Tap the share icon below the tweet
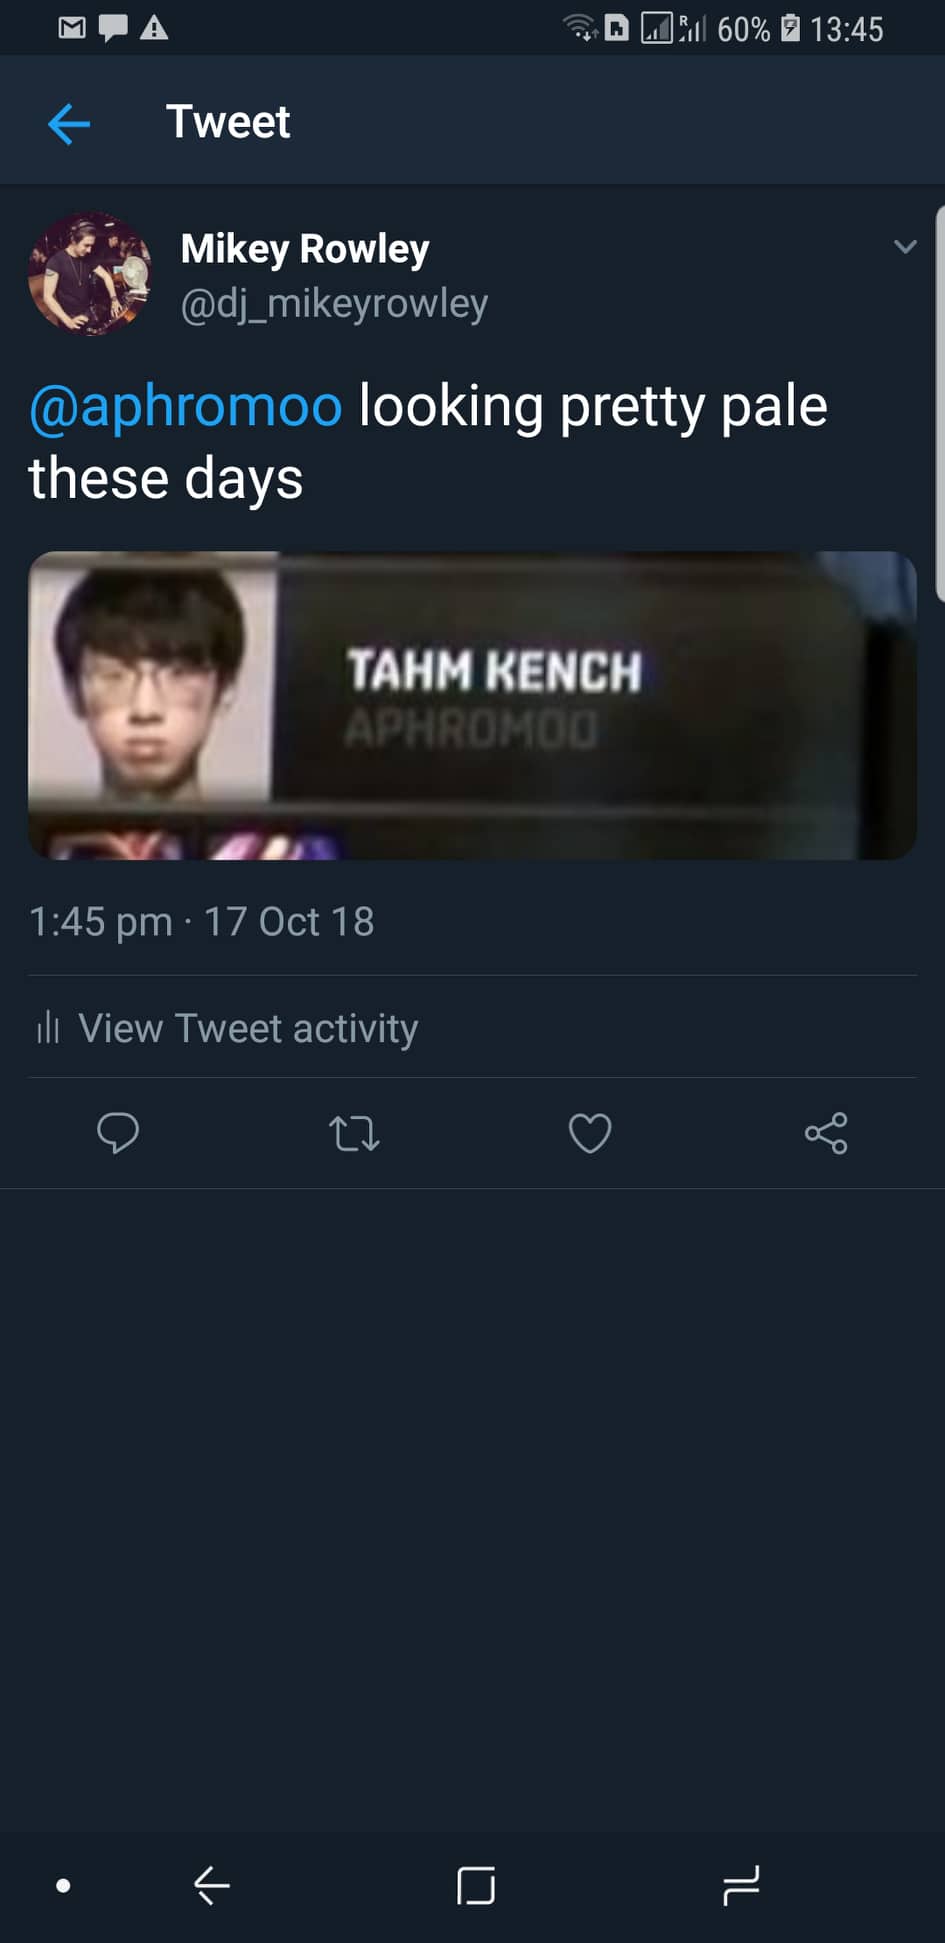The height and width of the screenshot is (1943, 945). click(x=826, y=1133)
